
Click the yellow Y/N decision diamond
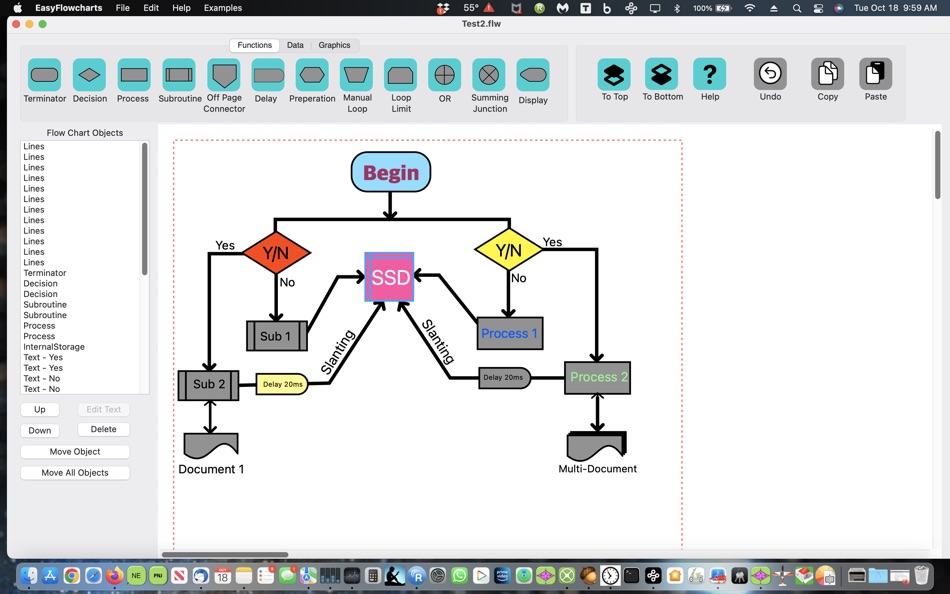pos(508,250)
